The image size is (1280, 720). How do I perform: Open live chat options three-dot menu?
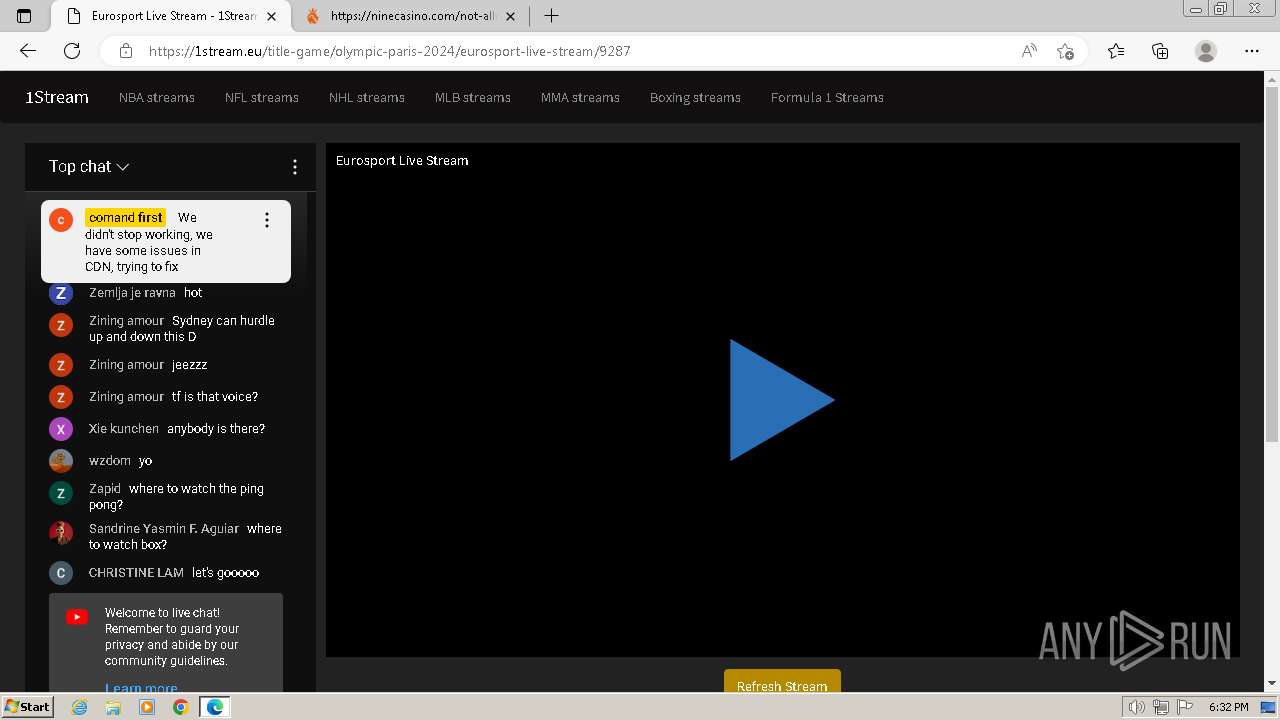pyautogui.click(x=294, y=167)
